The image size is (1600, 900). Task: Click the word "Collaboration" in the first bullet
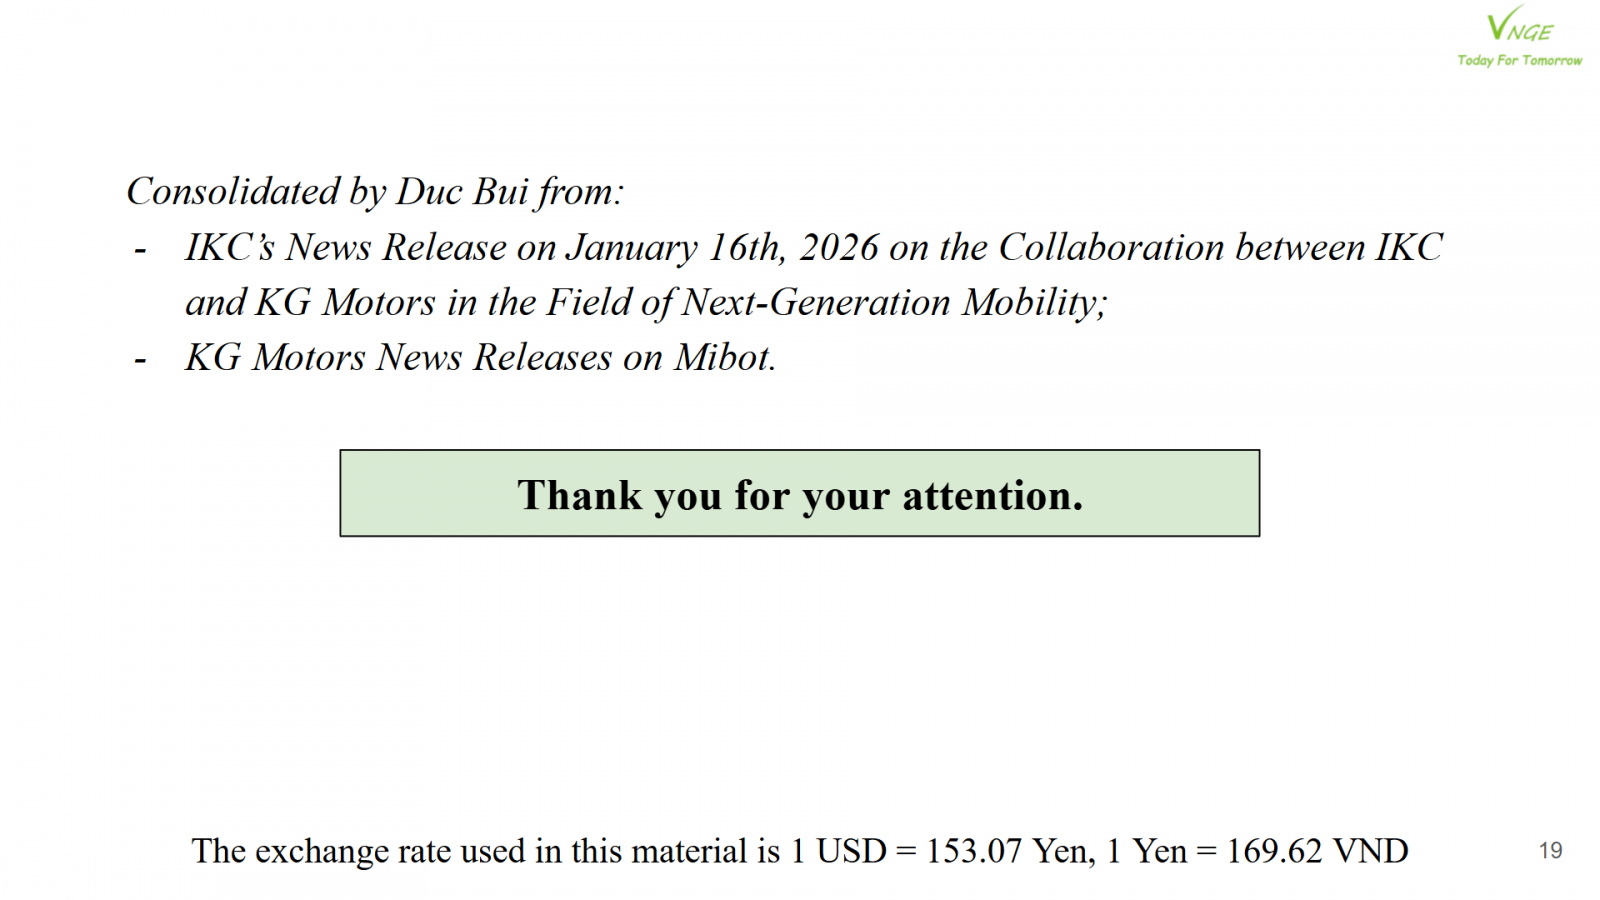point(1111,248)
